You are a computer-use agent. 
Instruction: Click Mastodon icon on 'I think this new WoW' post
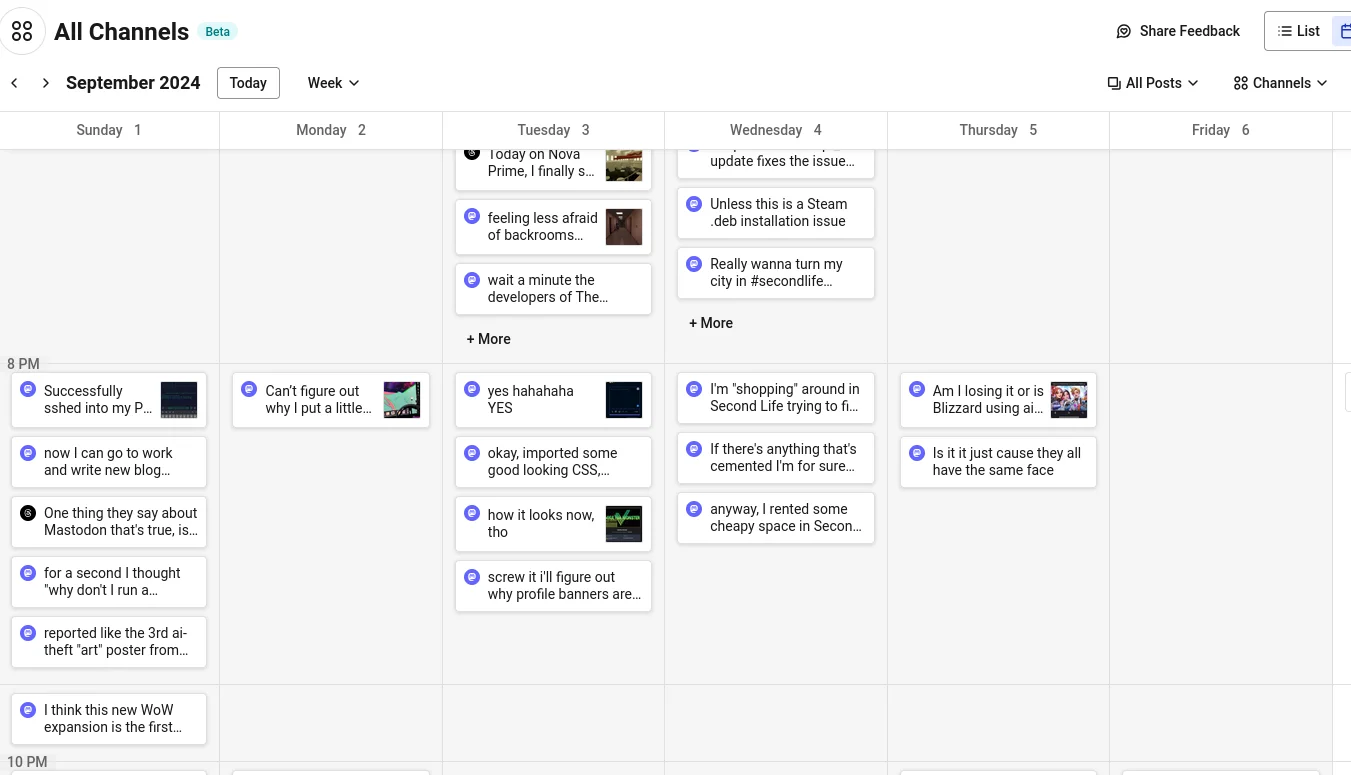pyautogui.click(x=28, y=710)
